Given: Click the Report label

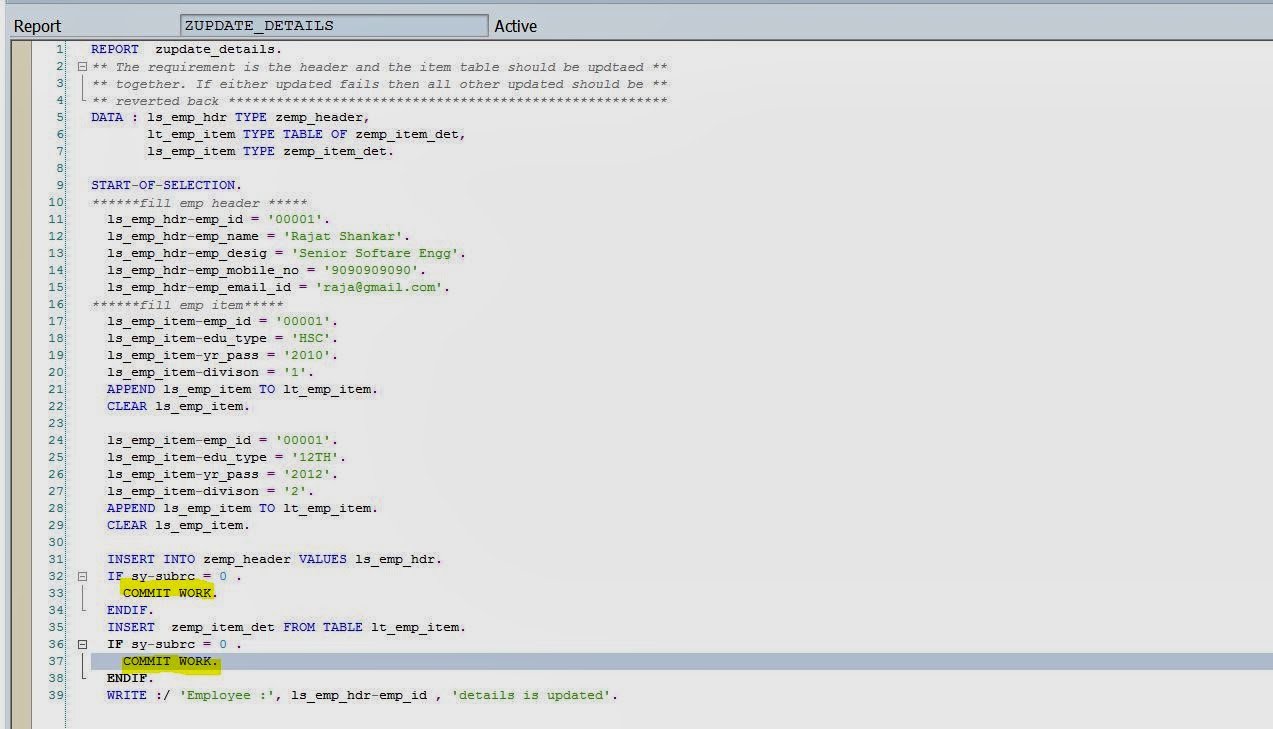Looking at the screenshot, I should click(x=37, y=27).
